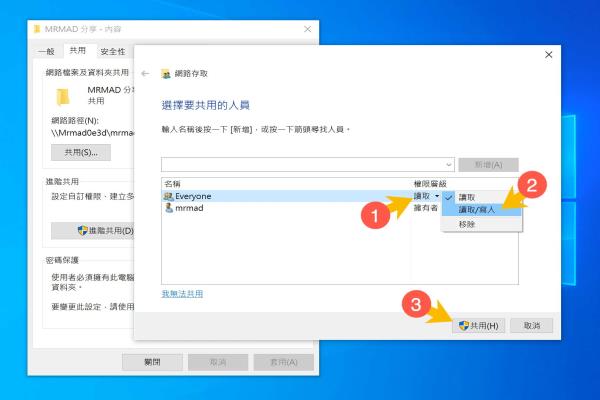Open Everyone permission level dropdown arrow

click(437, 196)
